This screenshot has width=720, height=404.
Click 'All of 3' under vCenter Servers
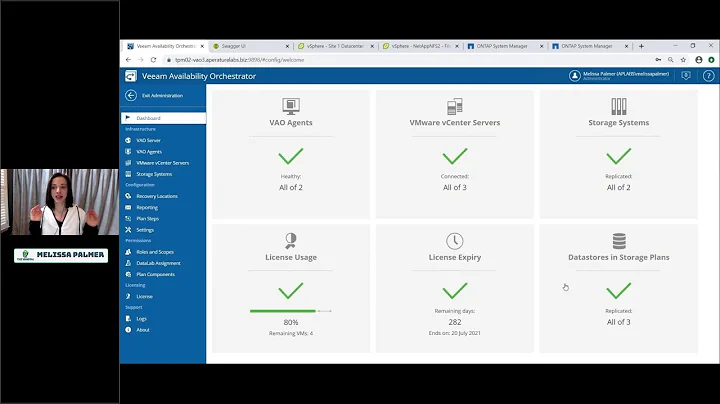(x=455, y=187)
